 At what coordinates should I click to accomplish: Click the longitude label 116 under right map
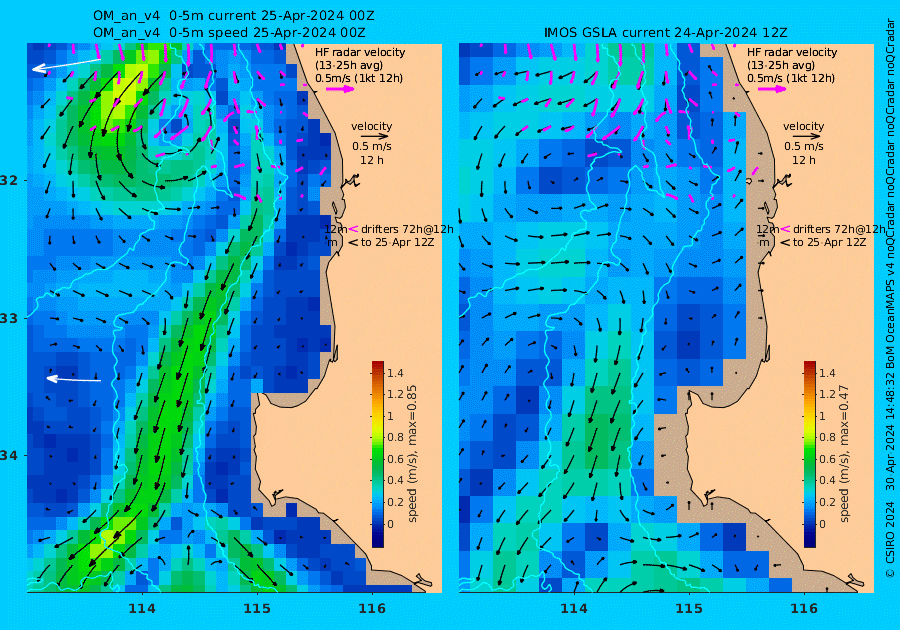[804, 609]
